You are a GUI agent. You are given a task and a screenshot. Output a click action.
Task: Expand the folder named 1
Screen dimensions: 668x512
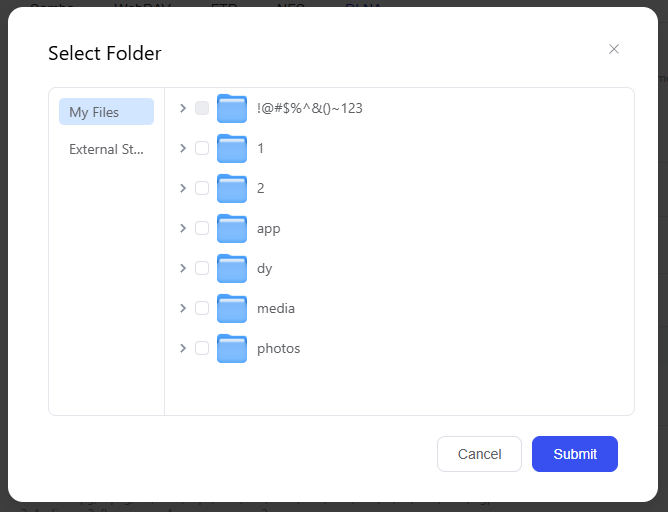point(183,148)
